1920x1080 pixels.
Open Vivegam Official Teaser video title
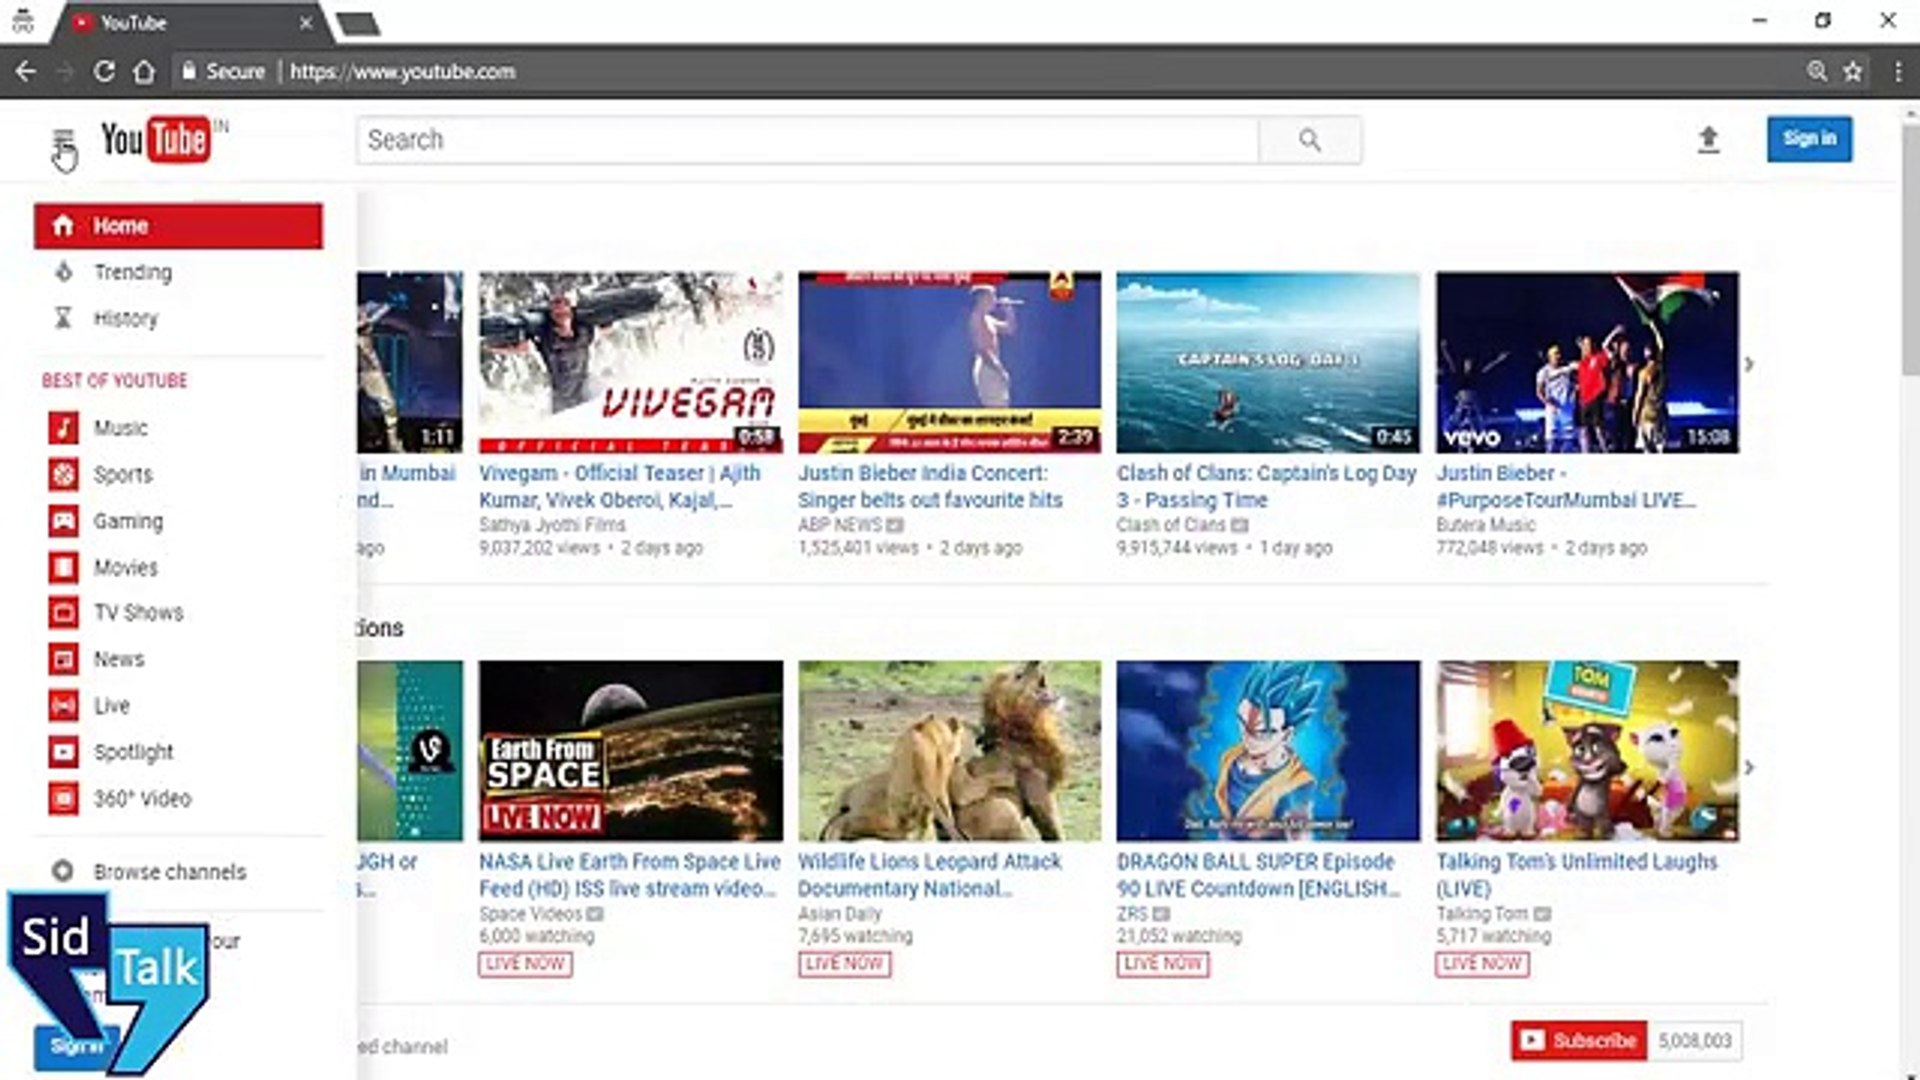click(620, 486)
